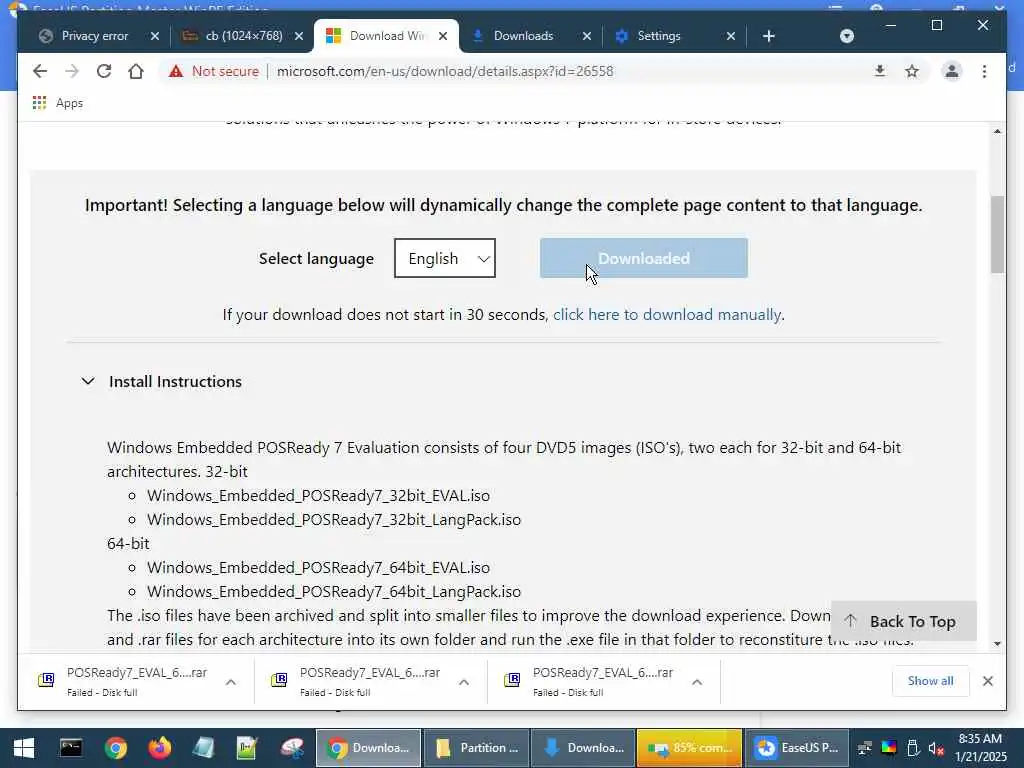
Task: Close the Settings tab
Action: pyautogui.click(x=731, y=36)
